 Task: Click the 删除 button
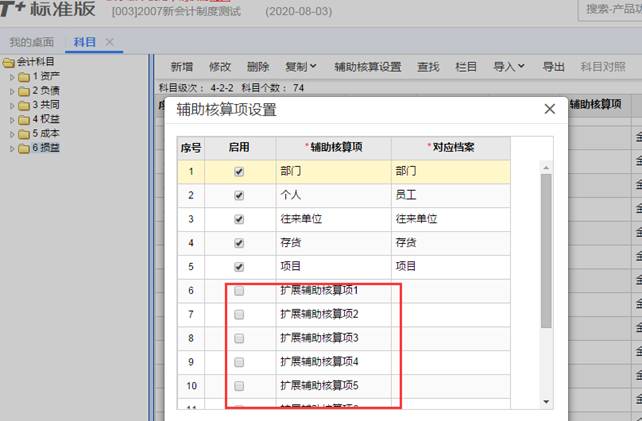click(x=257, y=67)
